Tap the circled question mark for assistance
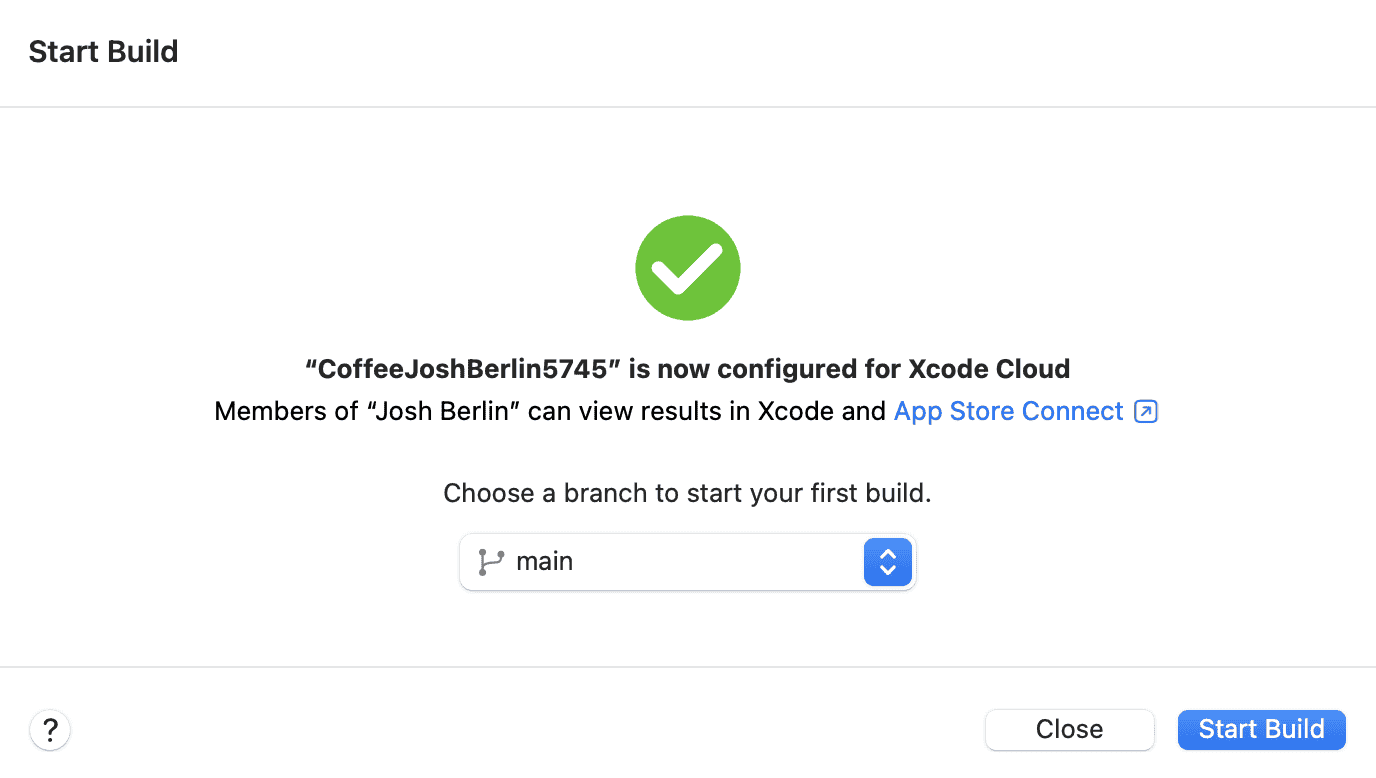The image size is (1376, 778). click(49, 729)
